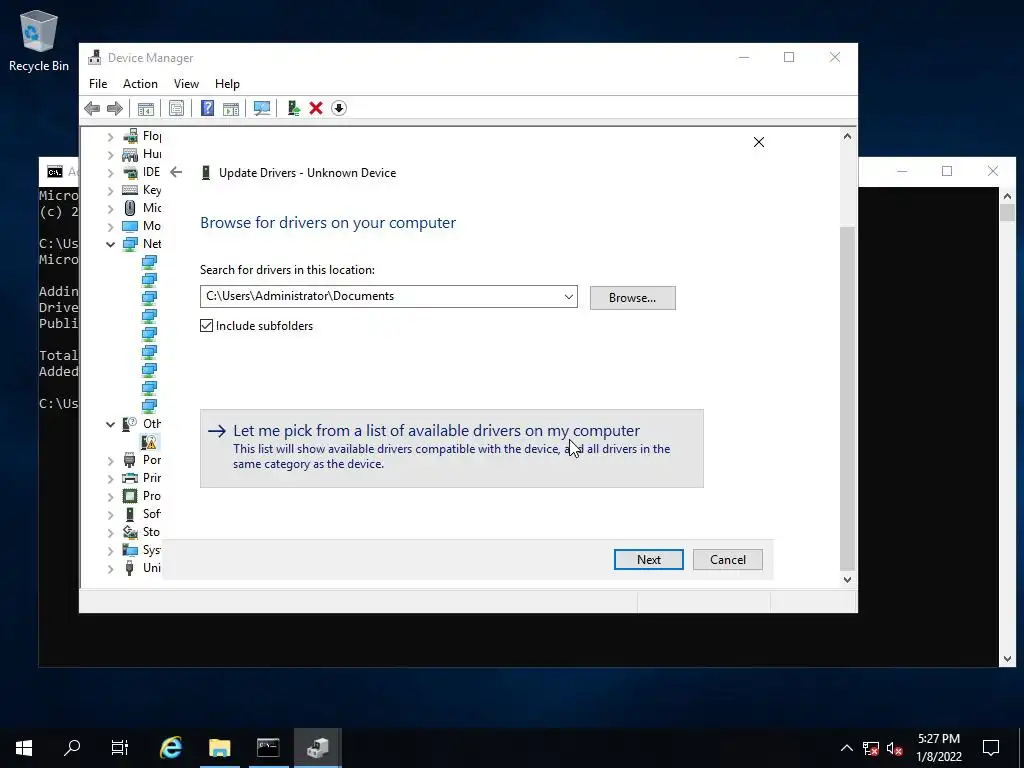This screenshot has height=768, width=1024.
Task: Click the taskbar Search magnifier
Action: 72,748
